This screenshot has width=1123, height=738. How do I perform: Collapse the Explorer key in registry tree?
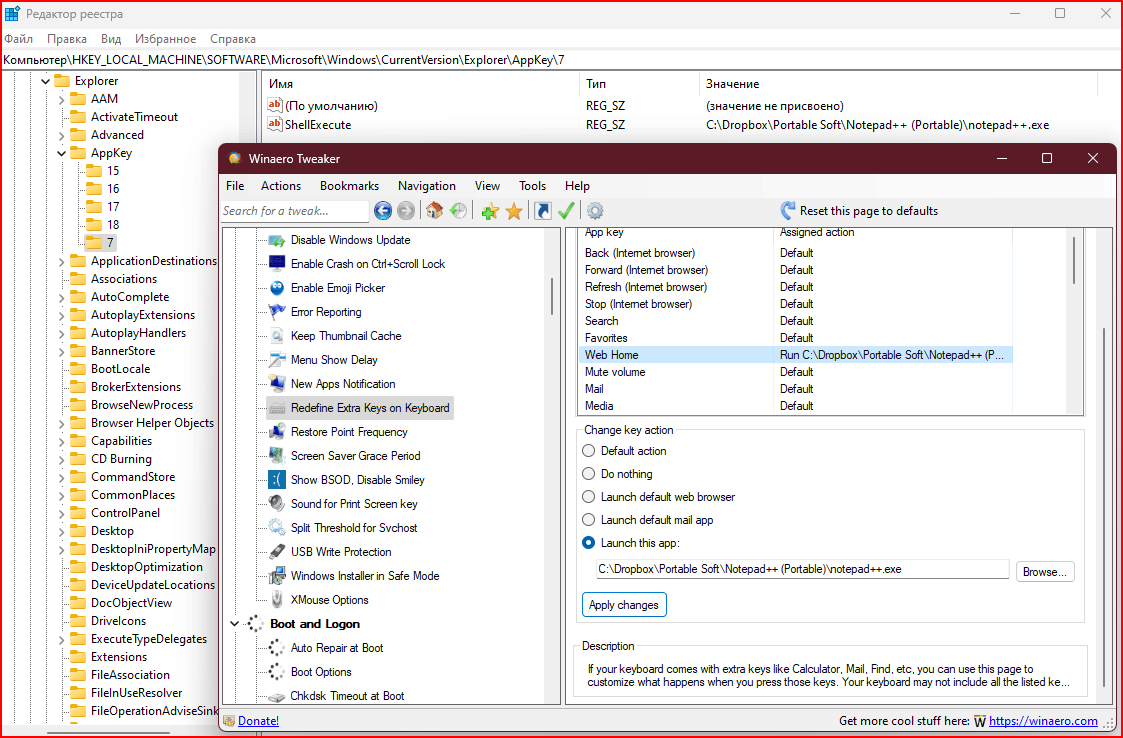(x=45, y=81)
